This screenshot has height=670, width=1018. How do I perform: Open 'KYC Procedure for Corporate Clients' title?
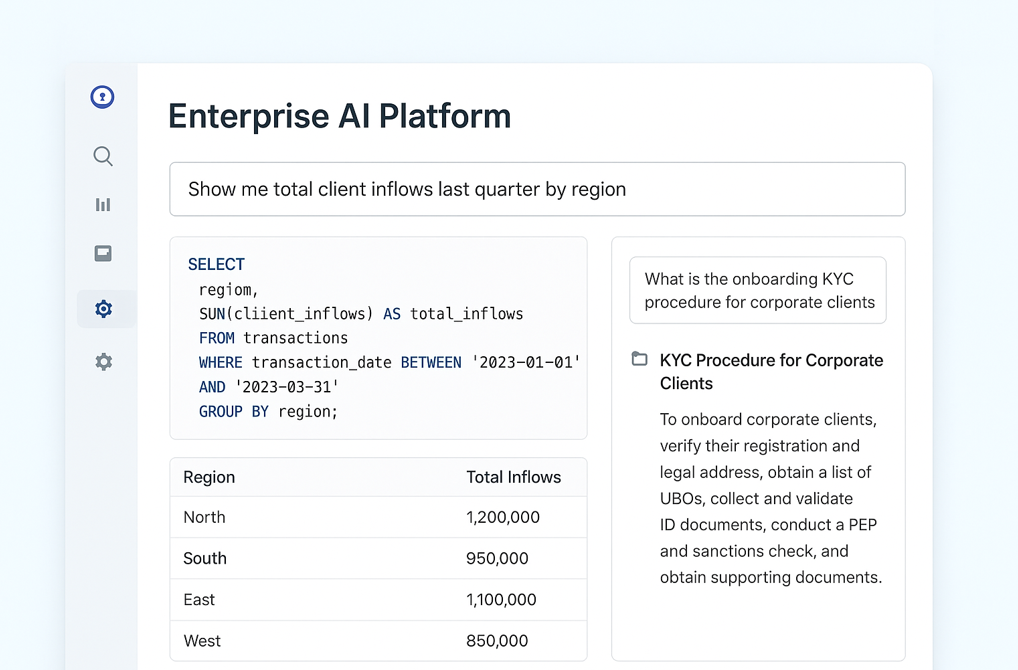pos(771,371)
